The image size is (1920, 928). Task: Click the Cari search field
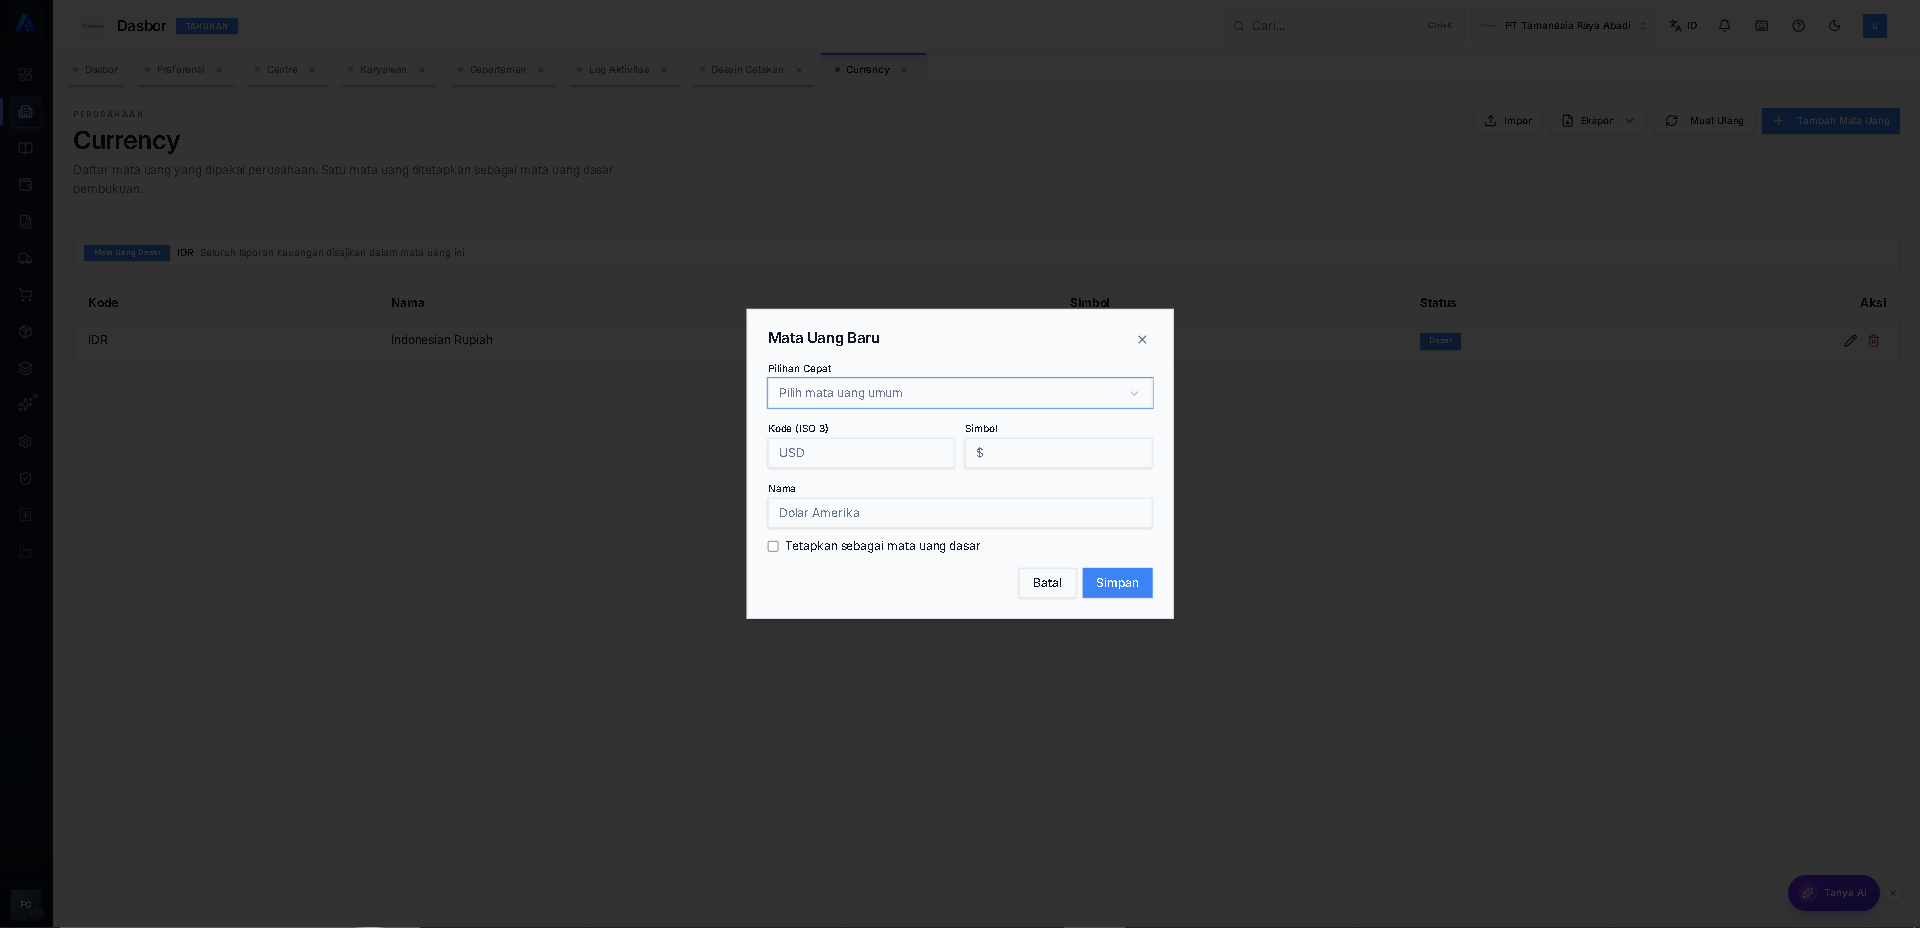click(x=1343, y=26)
